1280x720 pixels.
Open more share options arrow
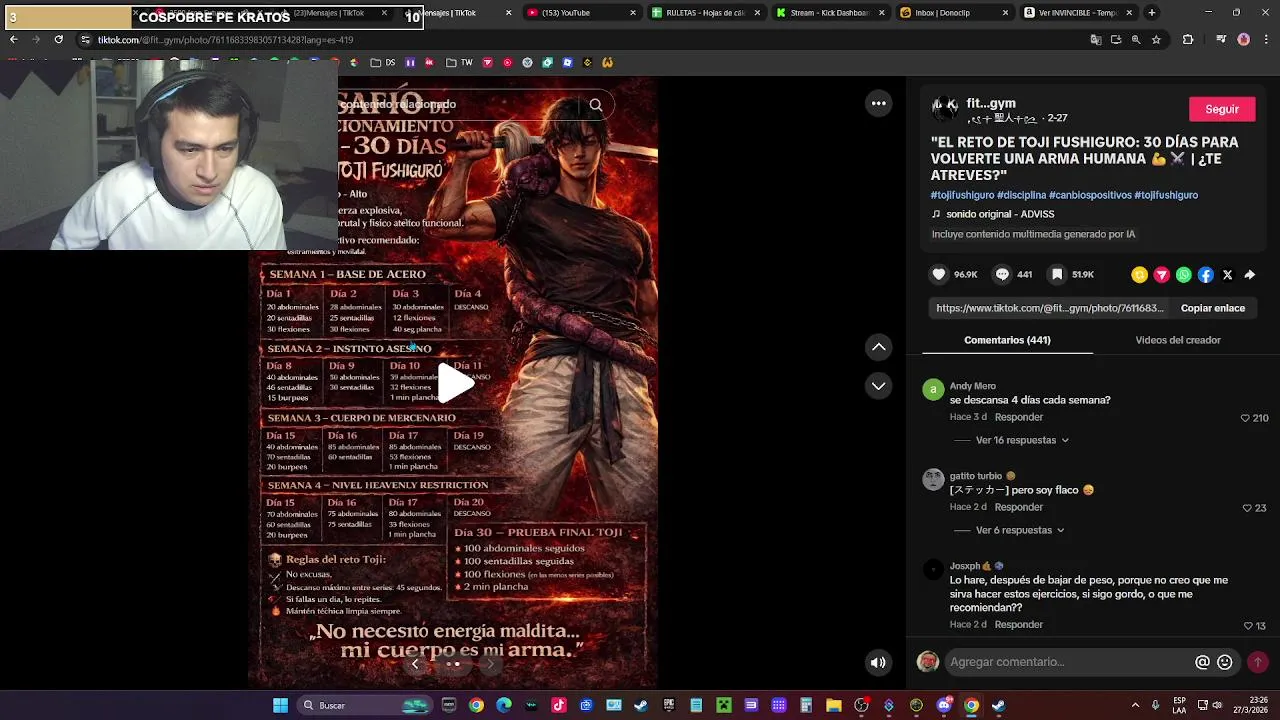point(1250,275)
